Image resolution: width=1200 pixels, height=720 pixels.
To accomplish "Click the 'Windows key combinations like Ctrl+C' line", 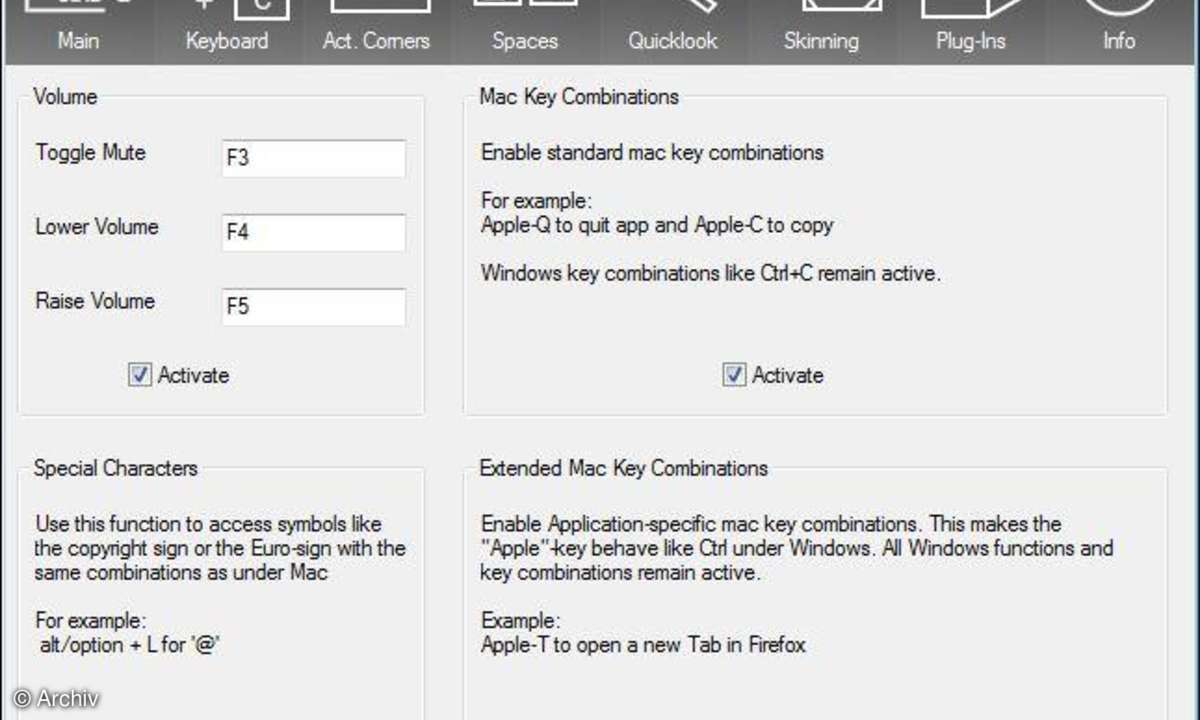I will (711, 273).
